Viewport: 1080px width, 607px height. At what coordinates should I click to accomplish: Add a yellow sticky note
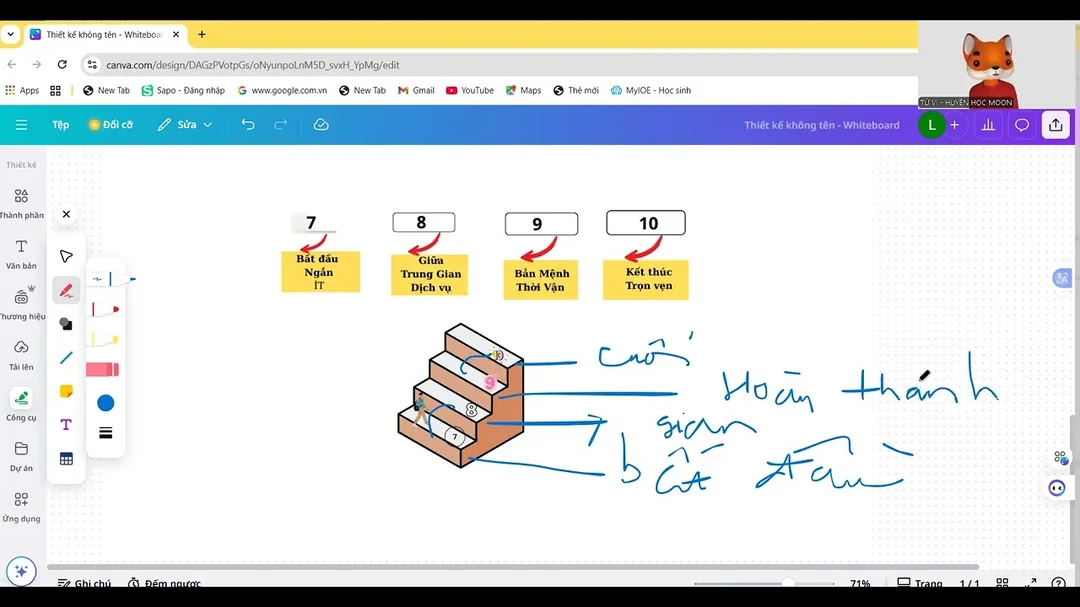pyautogui.click(x=66, y=391)
